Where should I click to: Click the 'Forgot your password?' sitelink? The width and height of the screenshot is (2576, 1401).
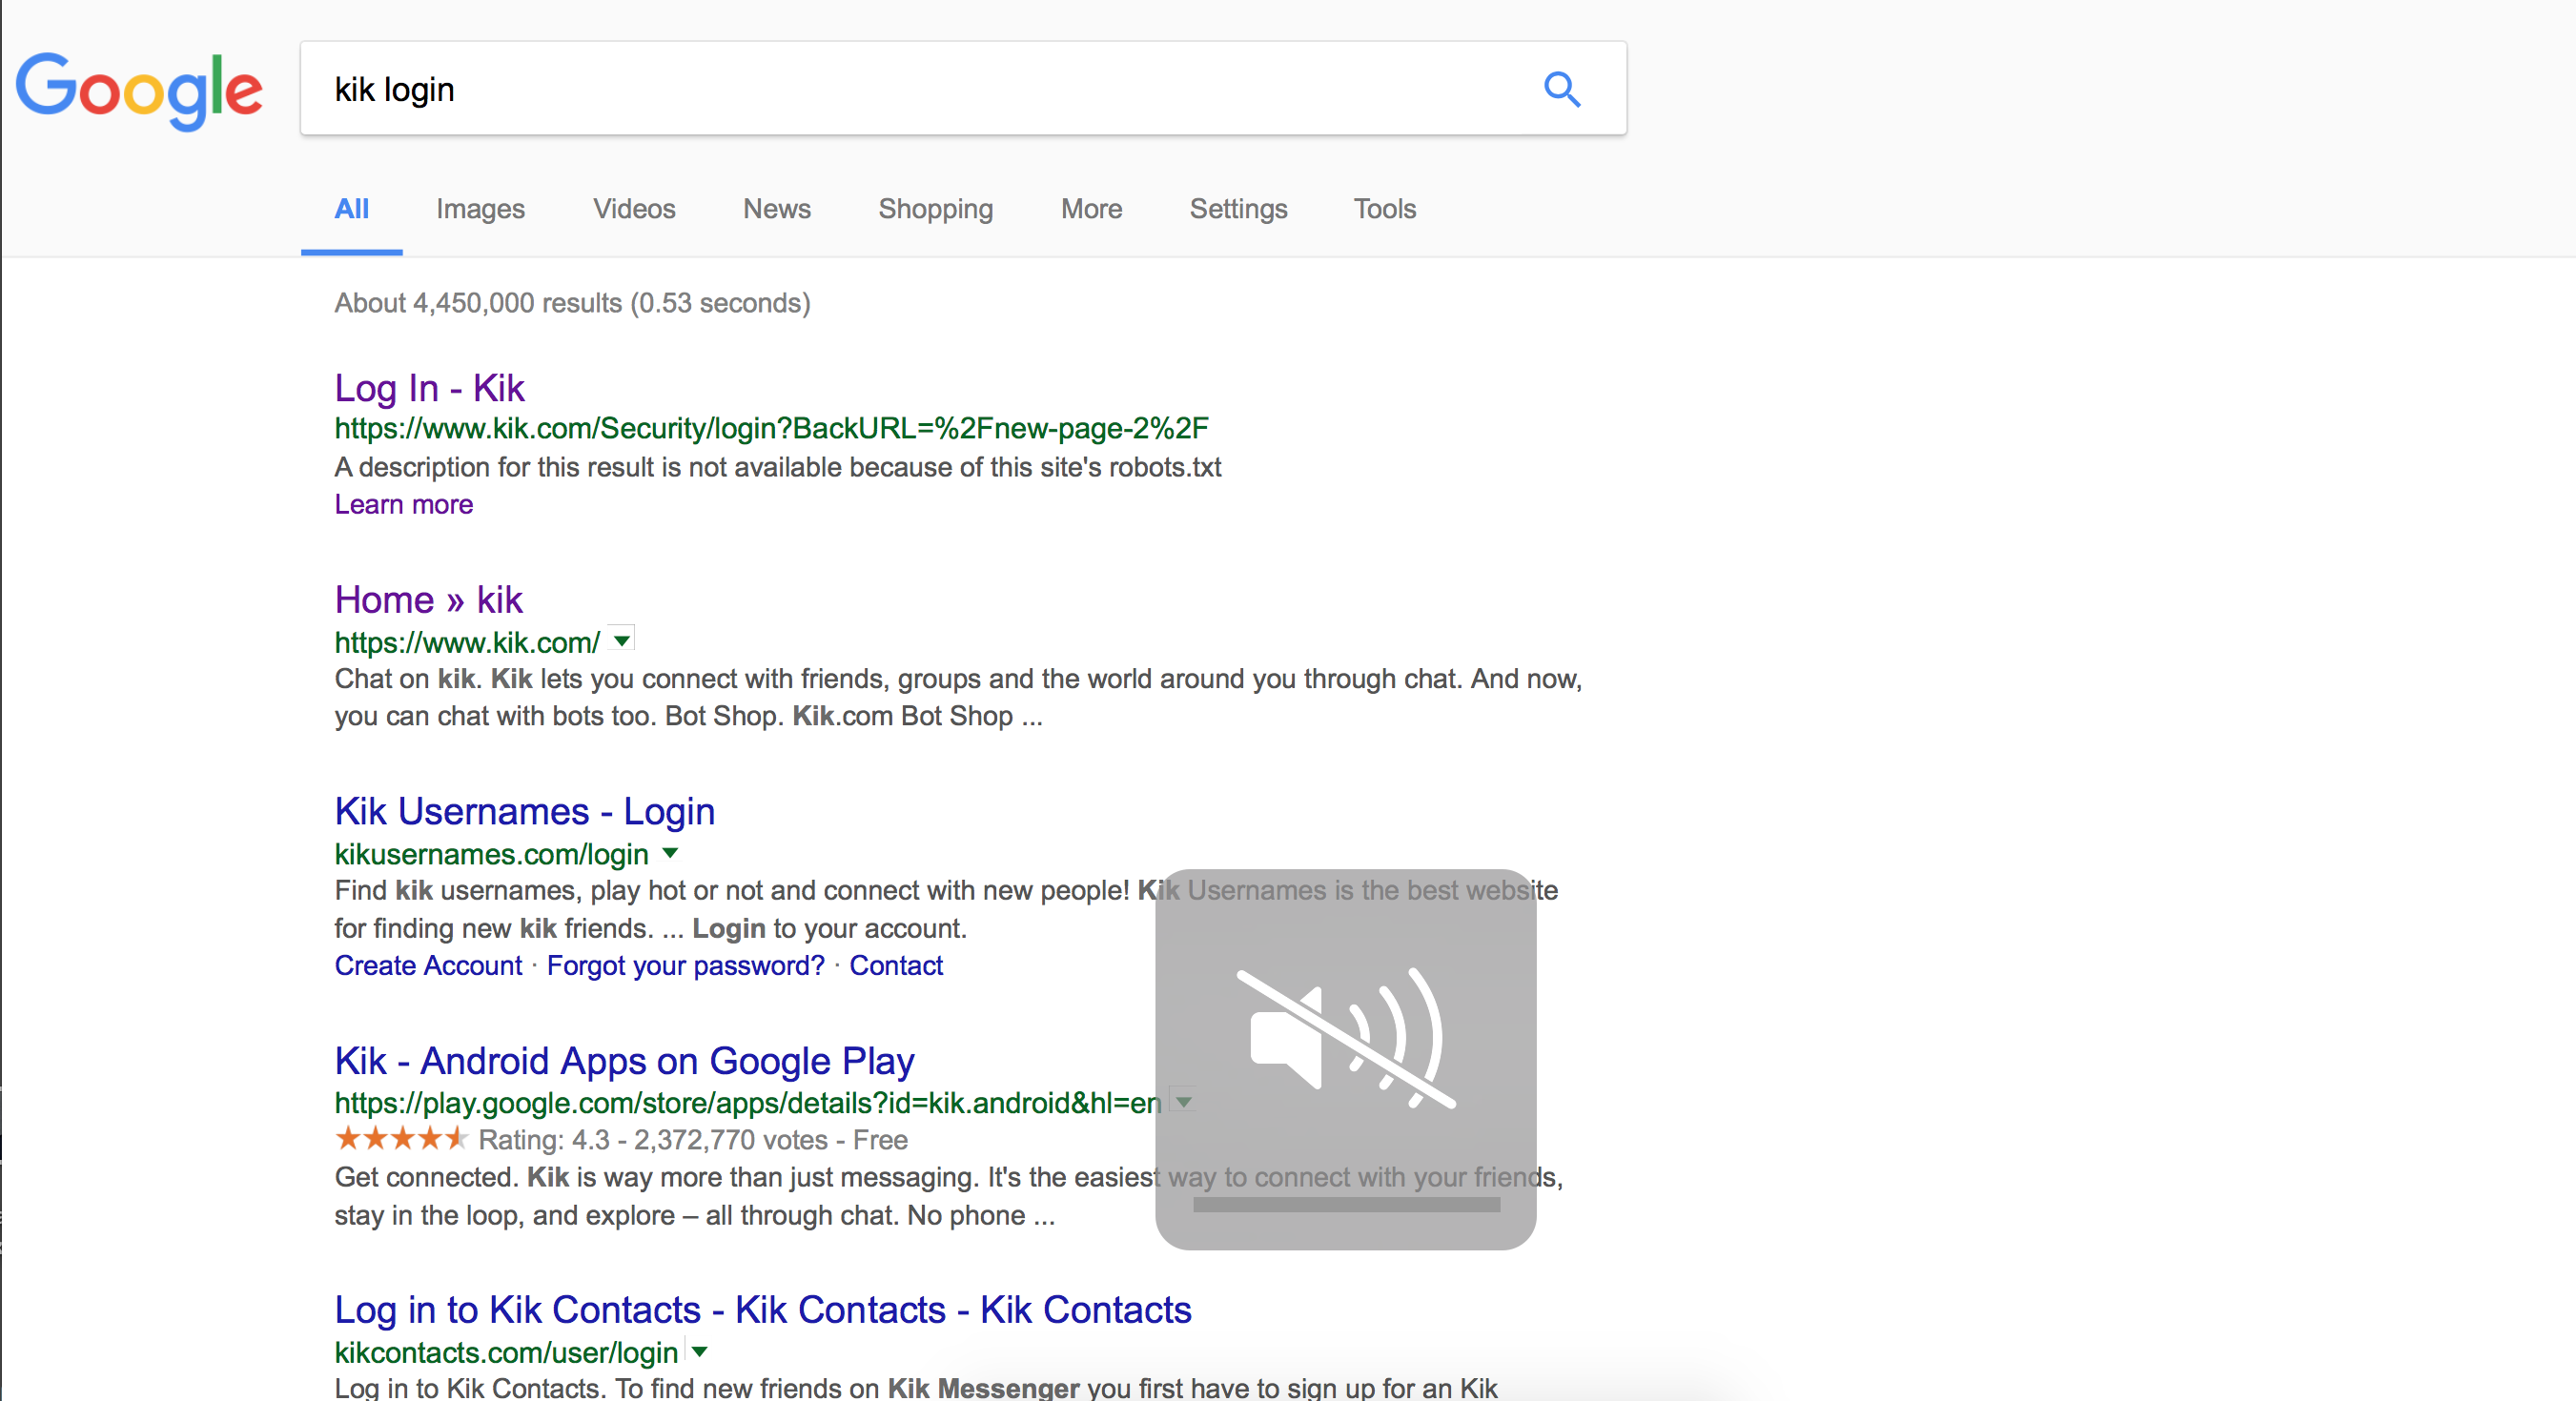pyautogui.click(x=685, y=965)
